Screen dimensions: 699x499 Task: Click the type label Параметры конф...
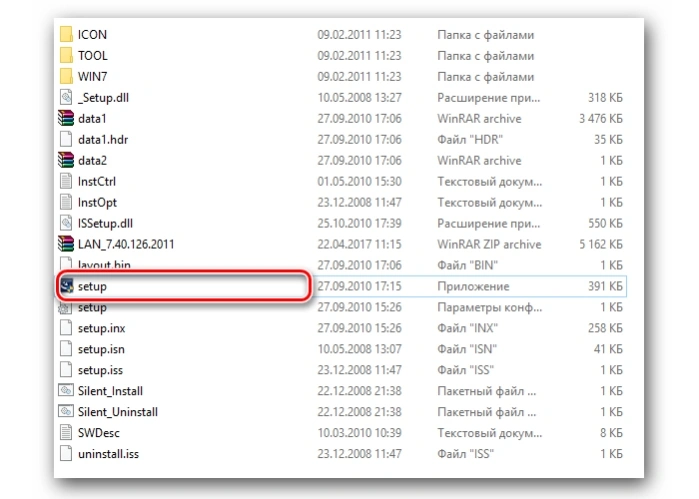coord(489,307)
